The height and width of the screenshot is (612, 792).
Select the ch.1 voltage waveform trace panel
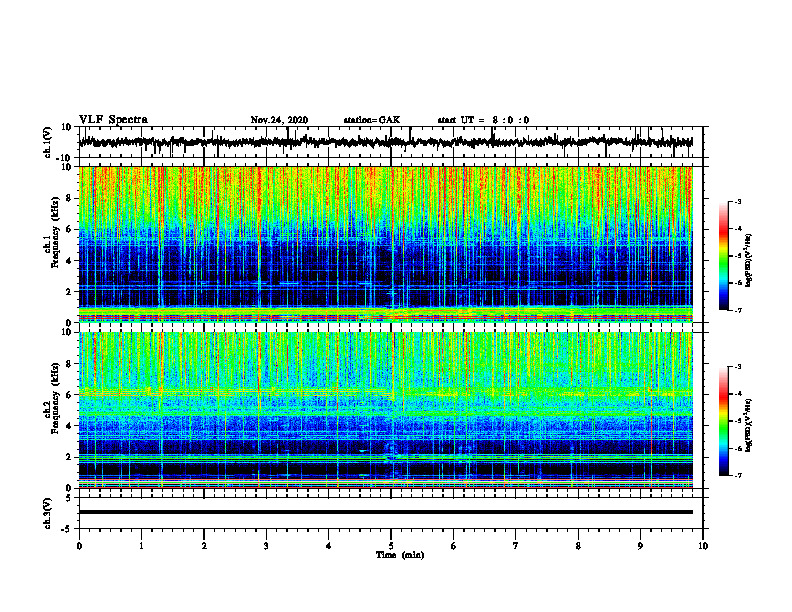[x=390, y=142]
